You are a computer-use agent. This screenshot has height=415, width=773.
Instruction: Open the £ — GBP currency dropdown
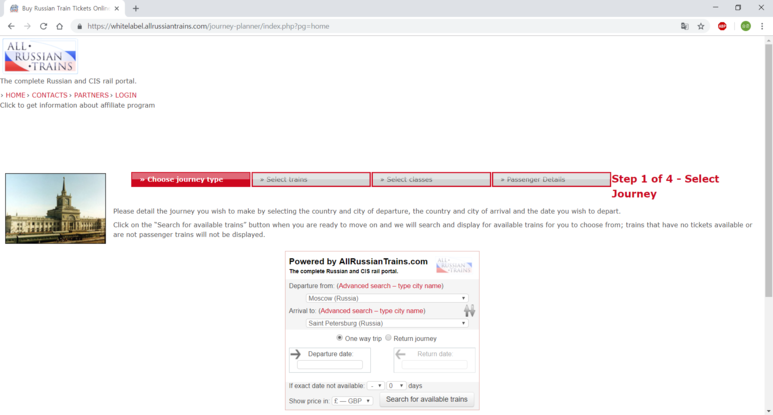(352, 401)
